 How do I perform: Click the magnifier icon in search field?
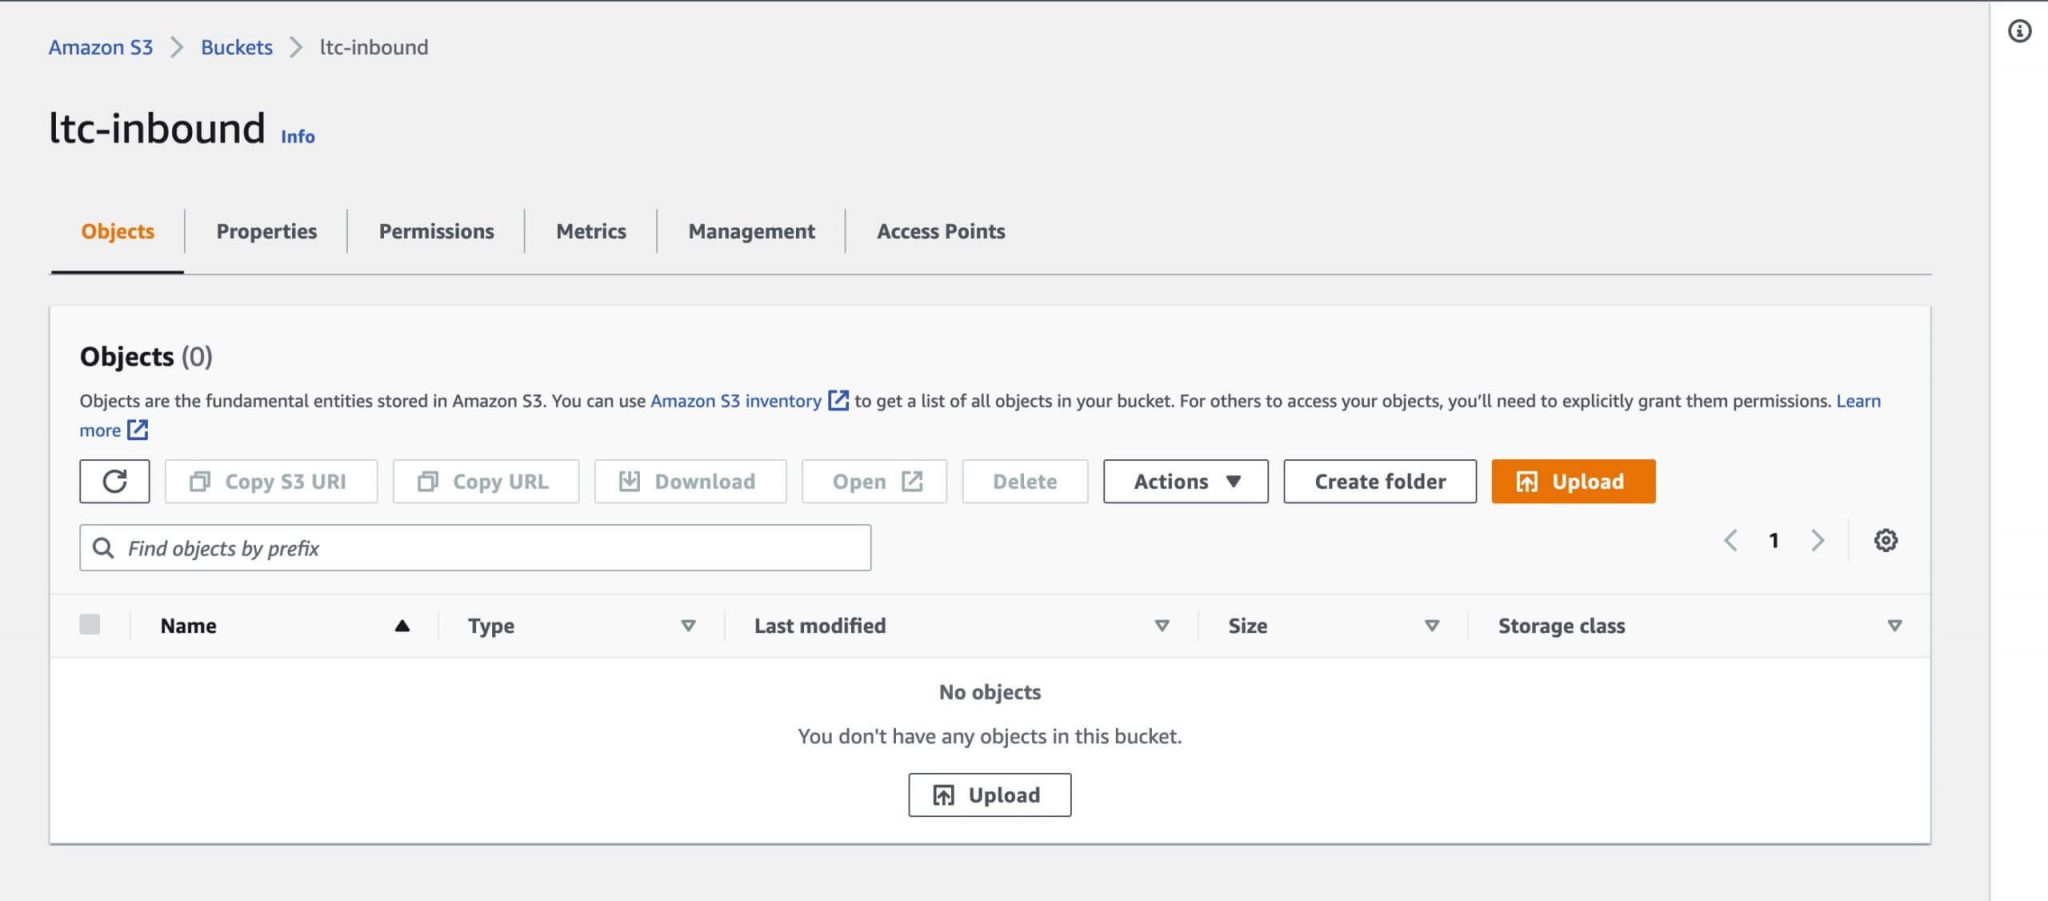(104, 547)
